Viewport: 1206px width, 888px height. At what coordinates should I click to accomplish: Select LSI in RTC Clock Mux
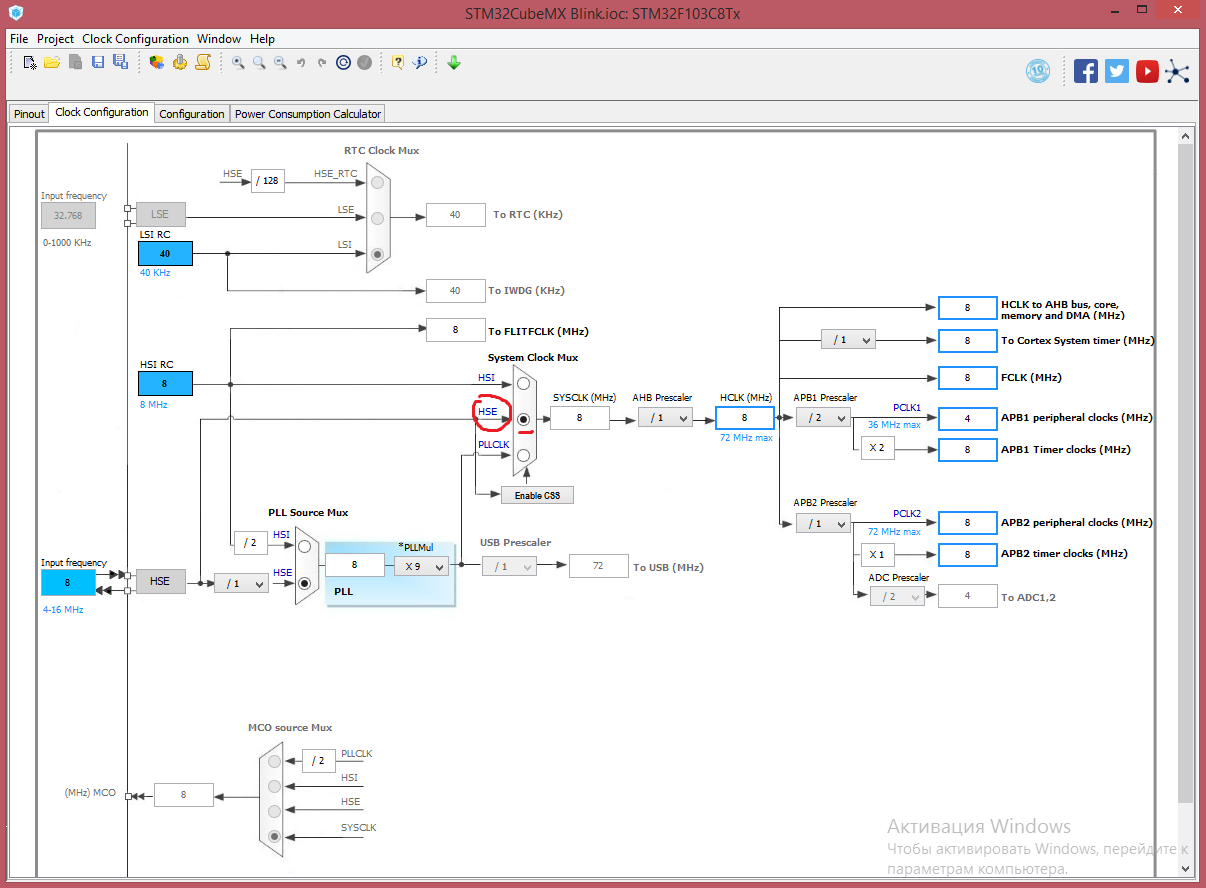[377, 254]
